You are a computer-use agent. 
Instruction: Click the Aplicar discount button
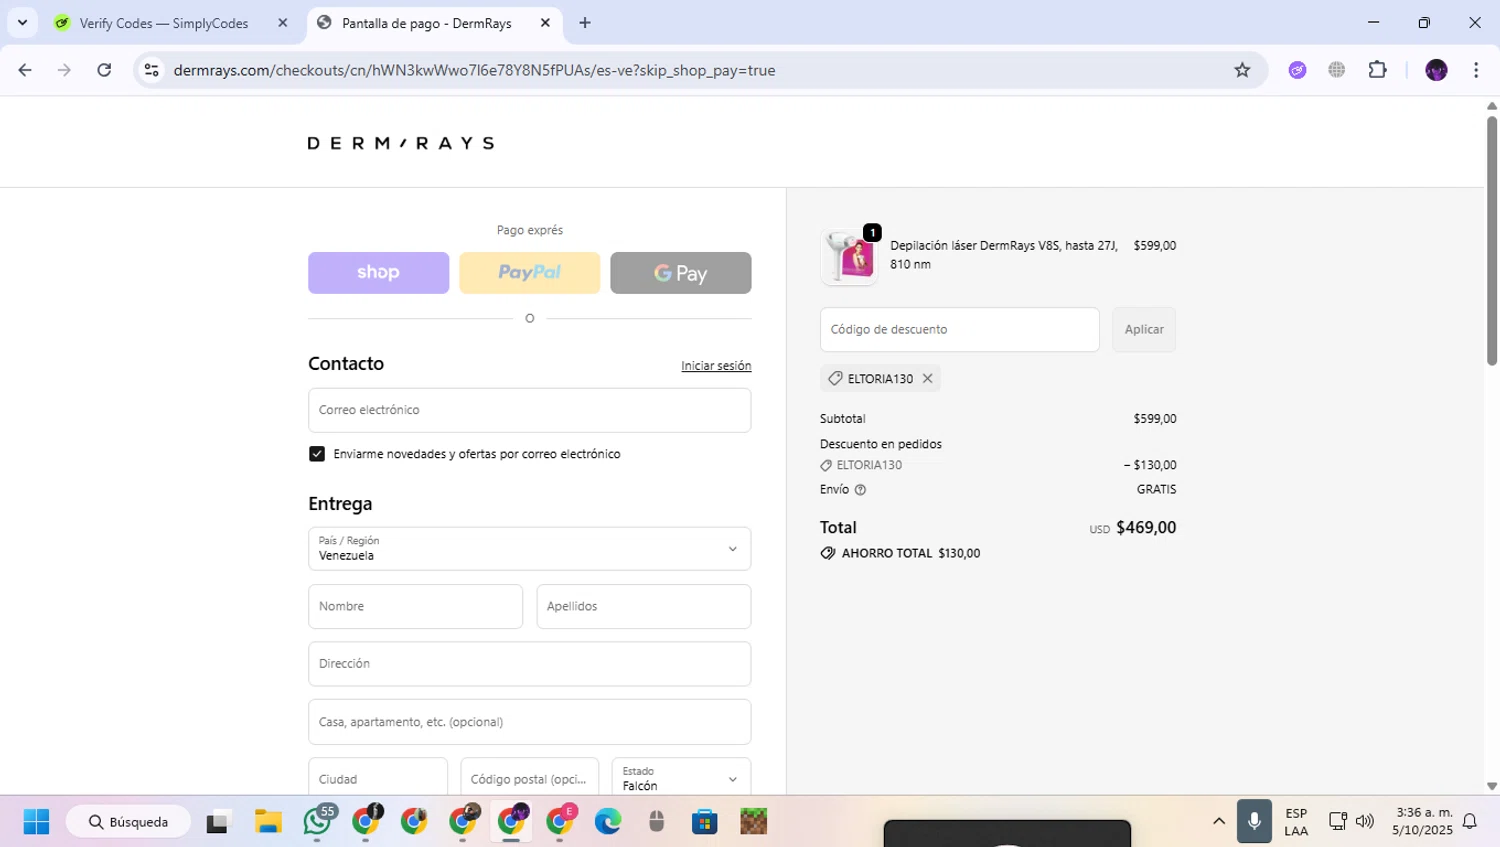tap(1144, 329)
